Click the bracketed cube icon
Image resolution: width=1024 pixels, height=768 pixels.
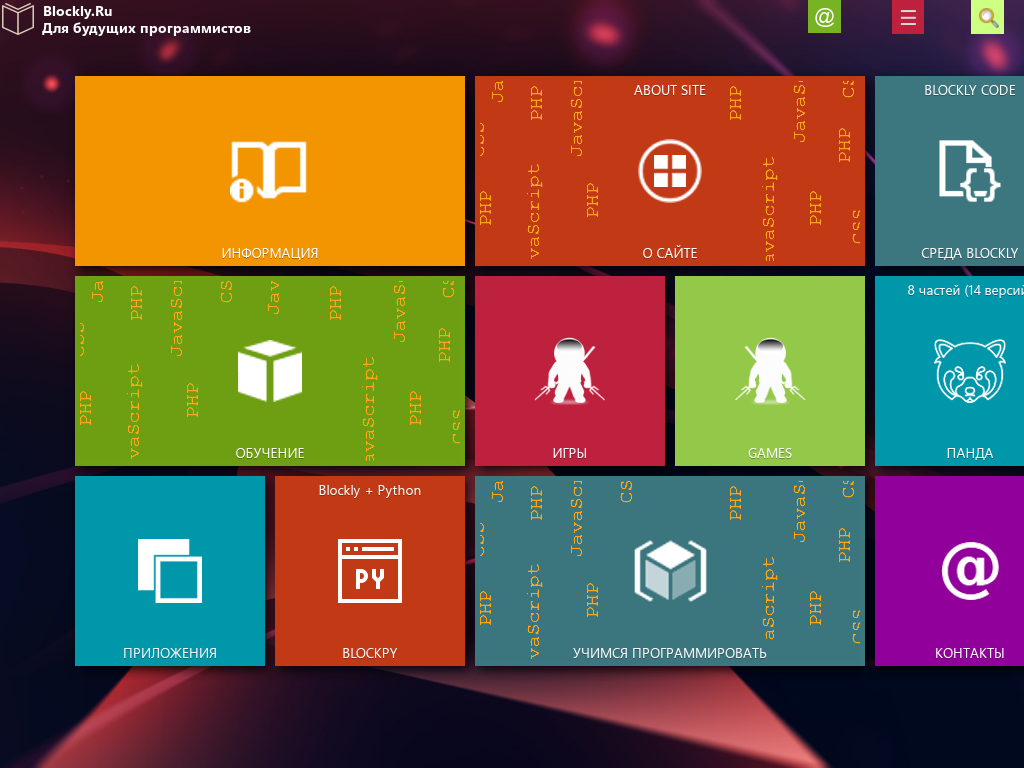(x=670, y=571)
